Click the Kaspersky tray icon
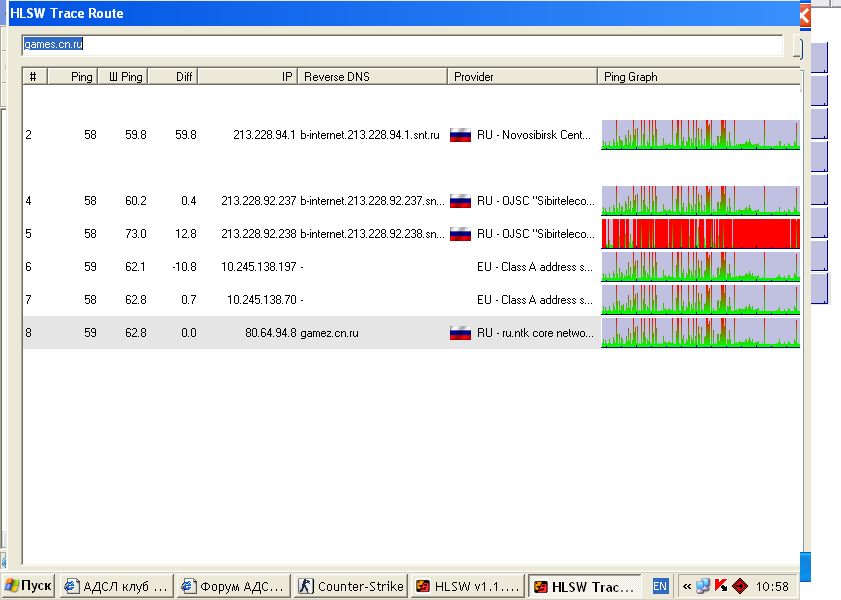Image resolution: width=841 pixels, height=600 pixels. [721, 586]
